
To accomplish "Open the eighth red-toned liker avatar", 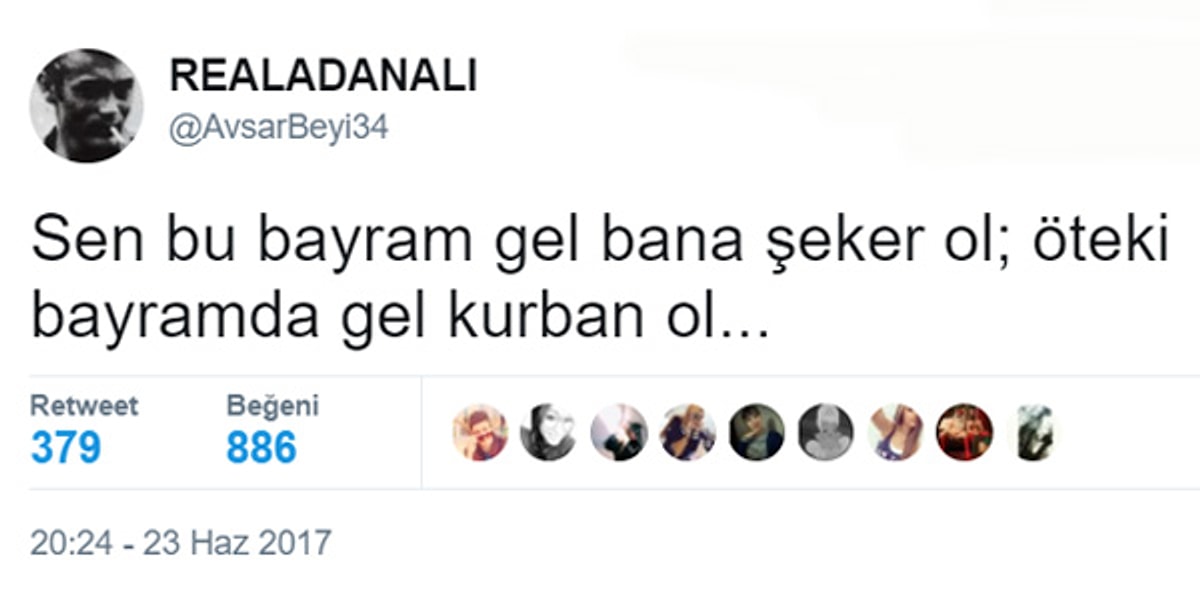I will pyautogui.click(x=965, y=432).
